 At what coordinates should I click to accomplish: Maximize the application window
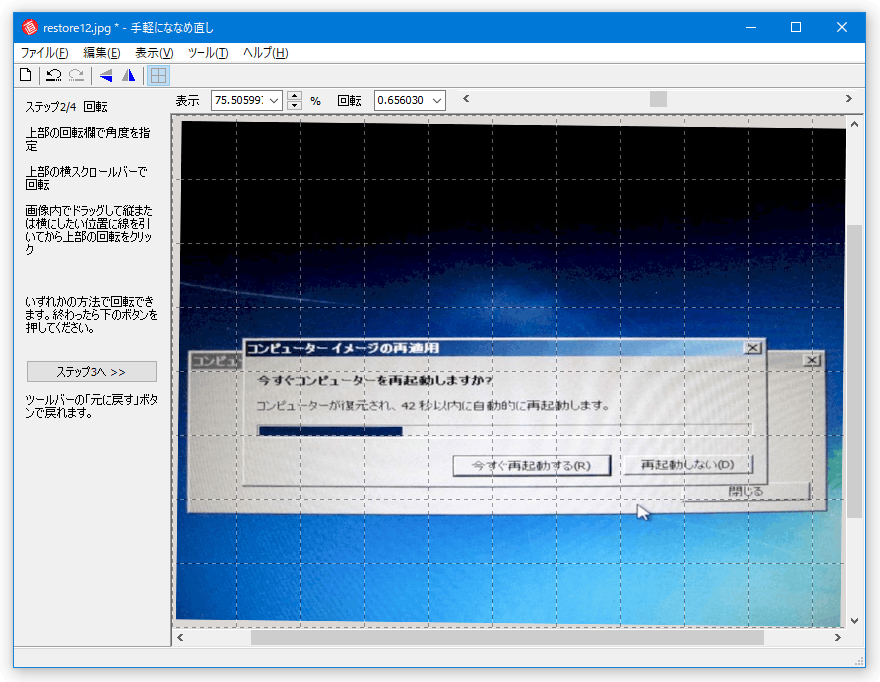796,27
